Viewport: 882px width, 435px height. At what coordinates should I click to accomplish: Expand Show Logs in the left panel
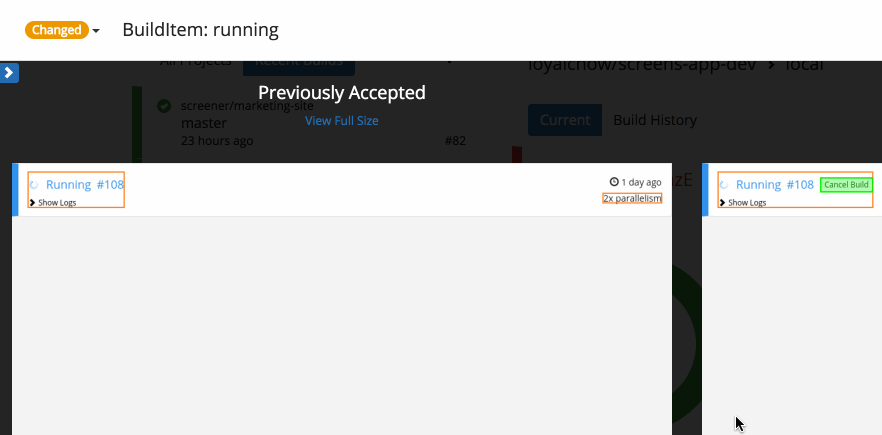[x=53, y=202]
